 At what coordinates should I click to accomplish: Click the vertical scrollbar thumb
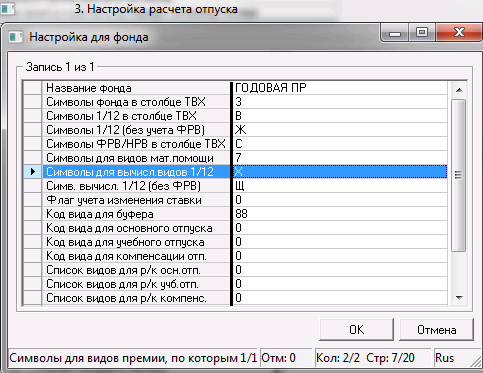[x=459, y=175]
